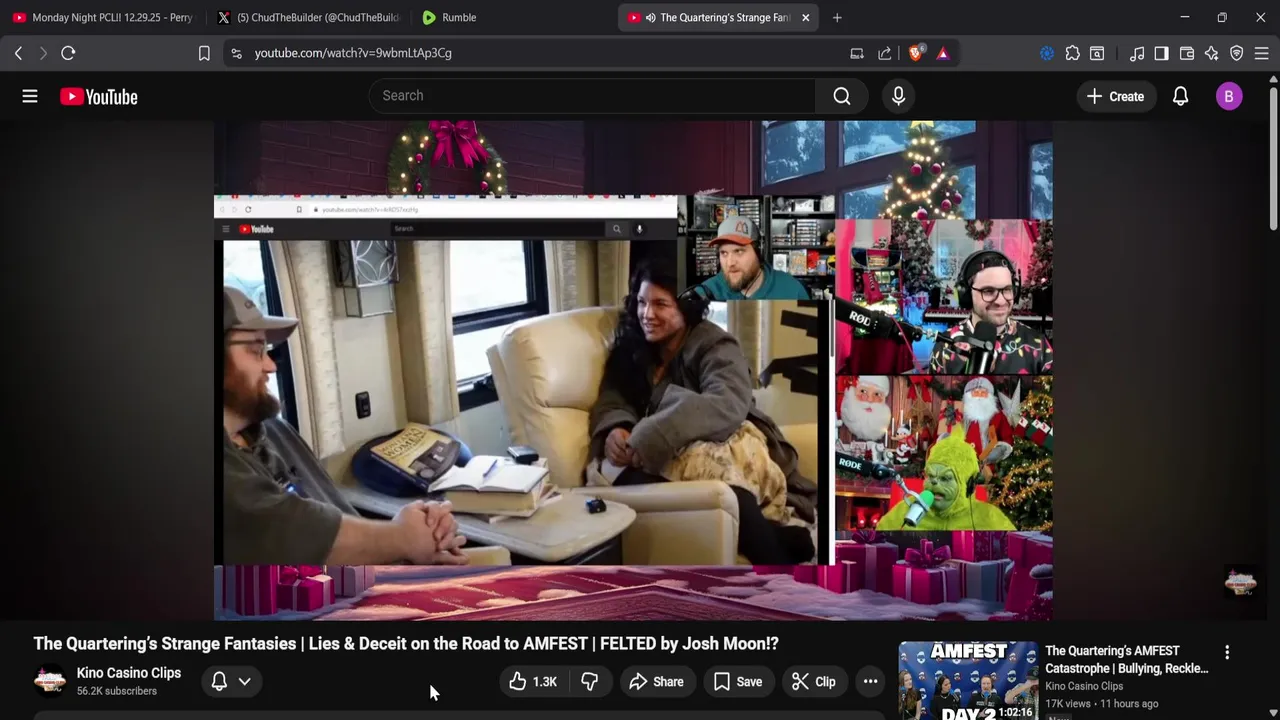Open more actions ellipsis below video

(870, 682)
